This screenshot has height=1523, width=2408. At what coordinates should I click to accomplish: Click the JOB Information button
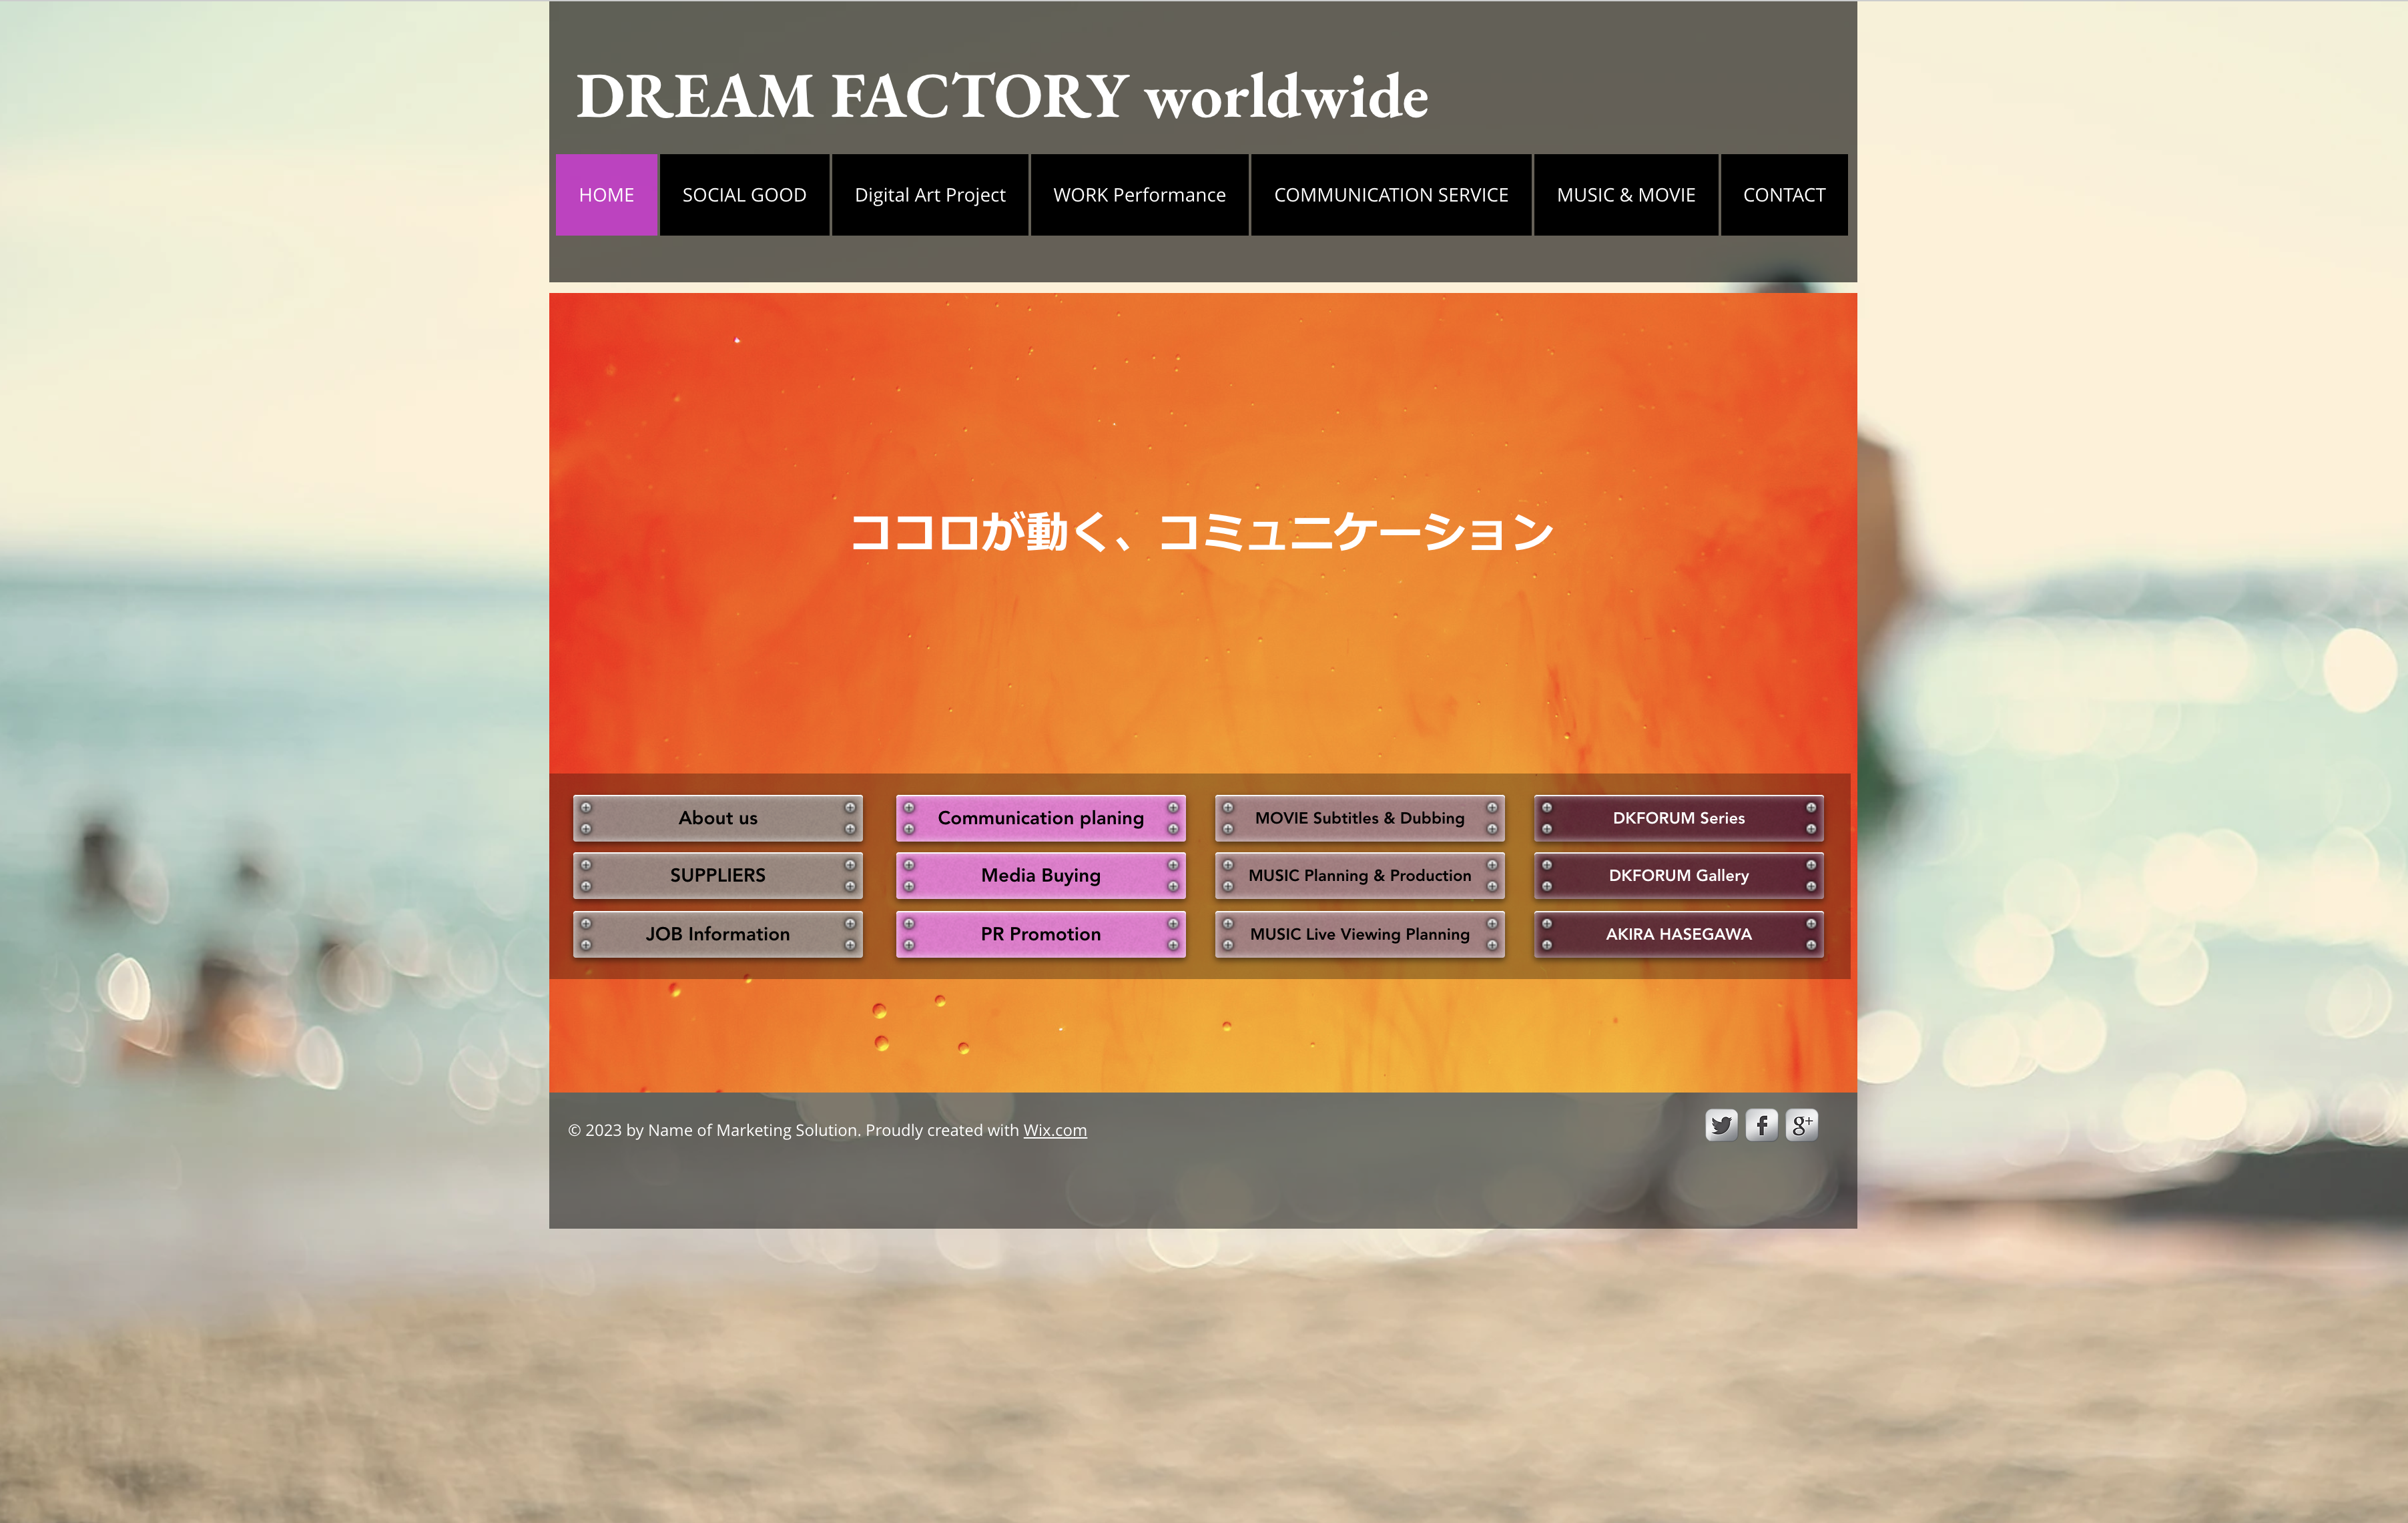[717, 932]
